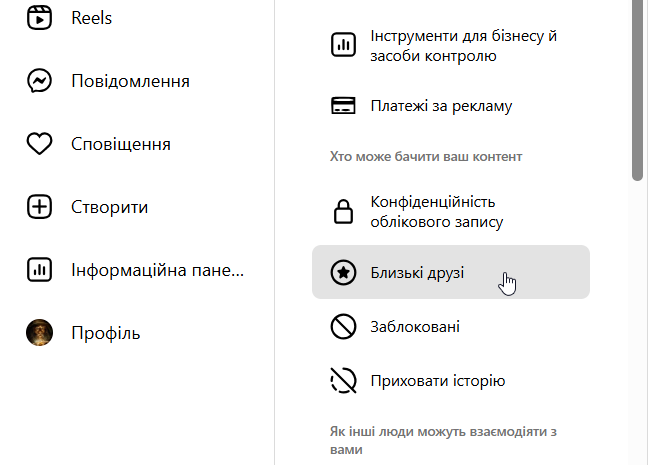Click the settings panel vertical scrollbar

pyautogui.click(x=638, y=90)
